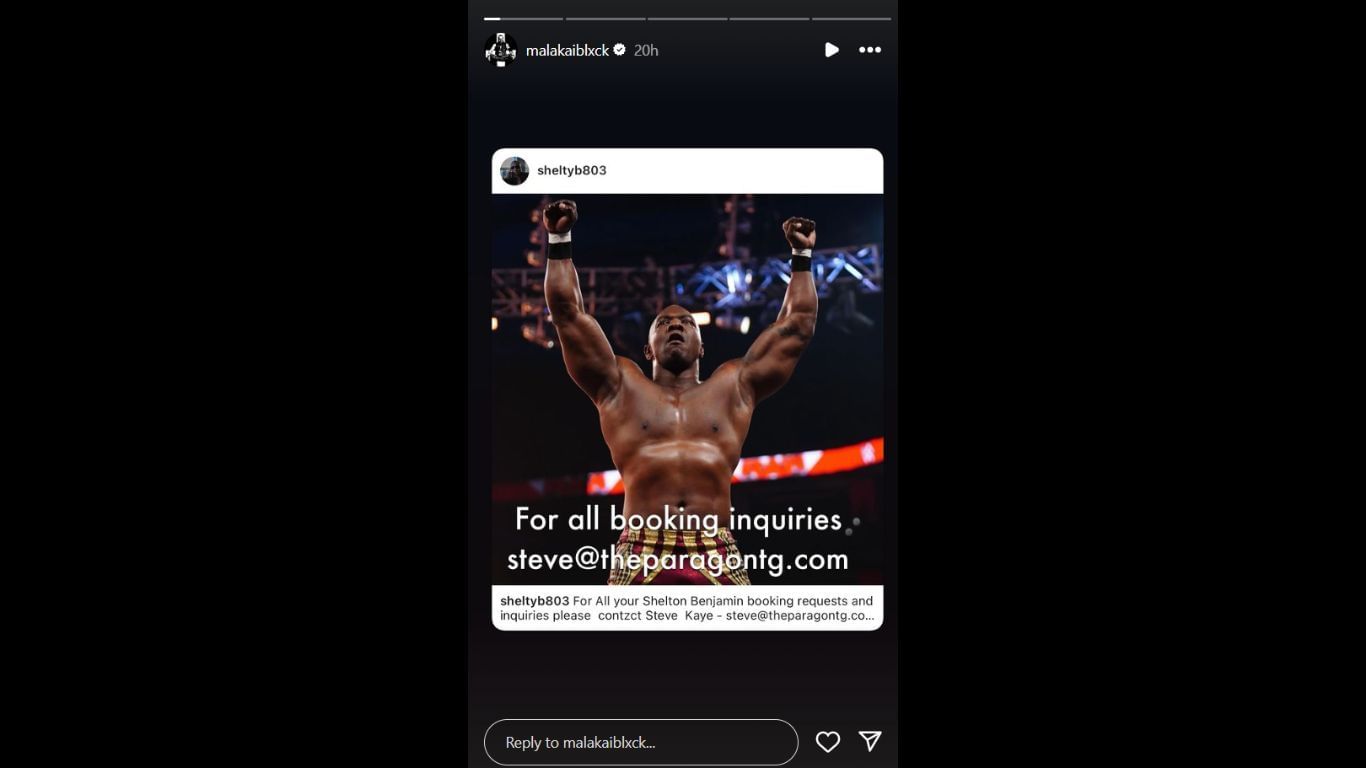Open sheltyb803 avatar in reshared post
The width and height of the screenshot is (1366, 768).
pyautogui.click(x=514, y=171)
